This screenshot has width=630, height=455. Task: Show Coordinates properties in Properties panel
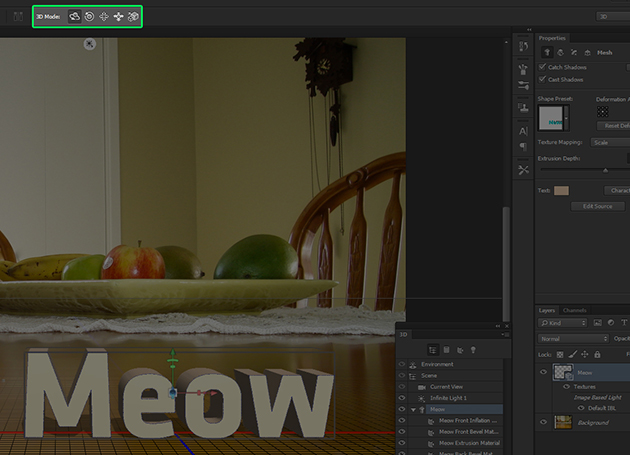tap(587, 53)
